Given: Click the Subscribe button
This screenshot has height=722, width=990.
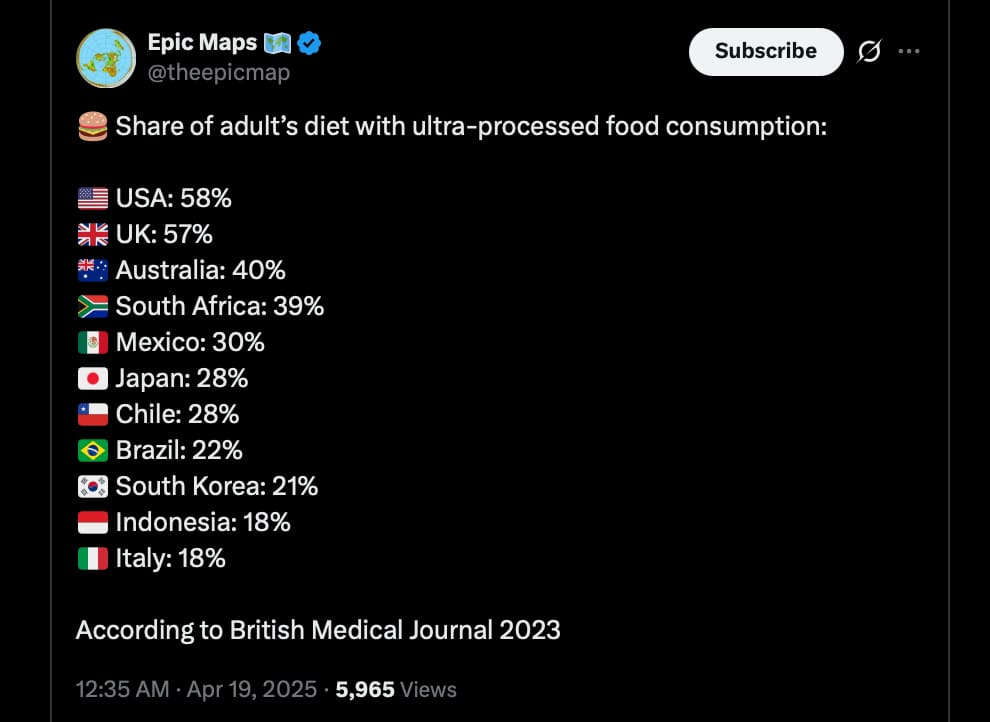Looking at the screenshot, I should tap(766, 51).
